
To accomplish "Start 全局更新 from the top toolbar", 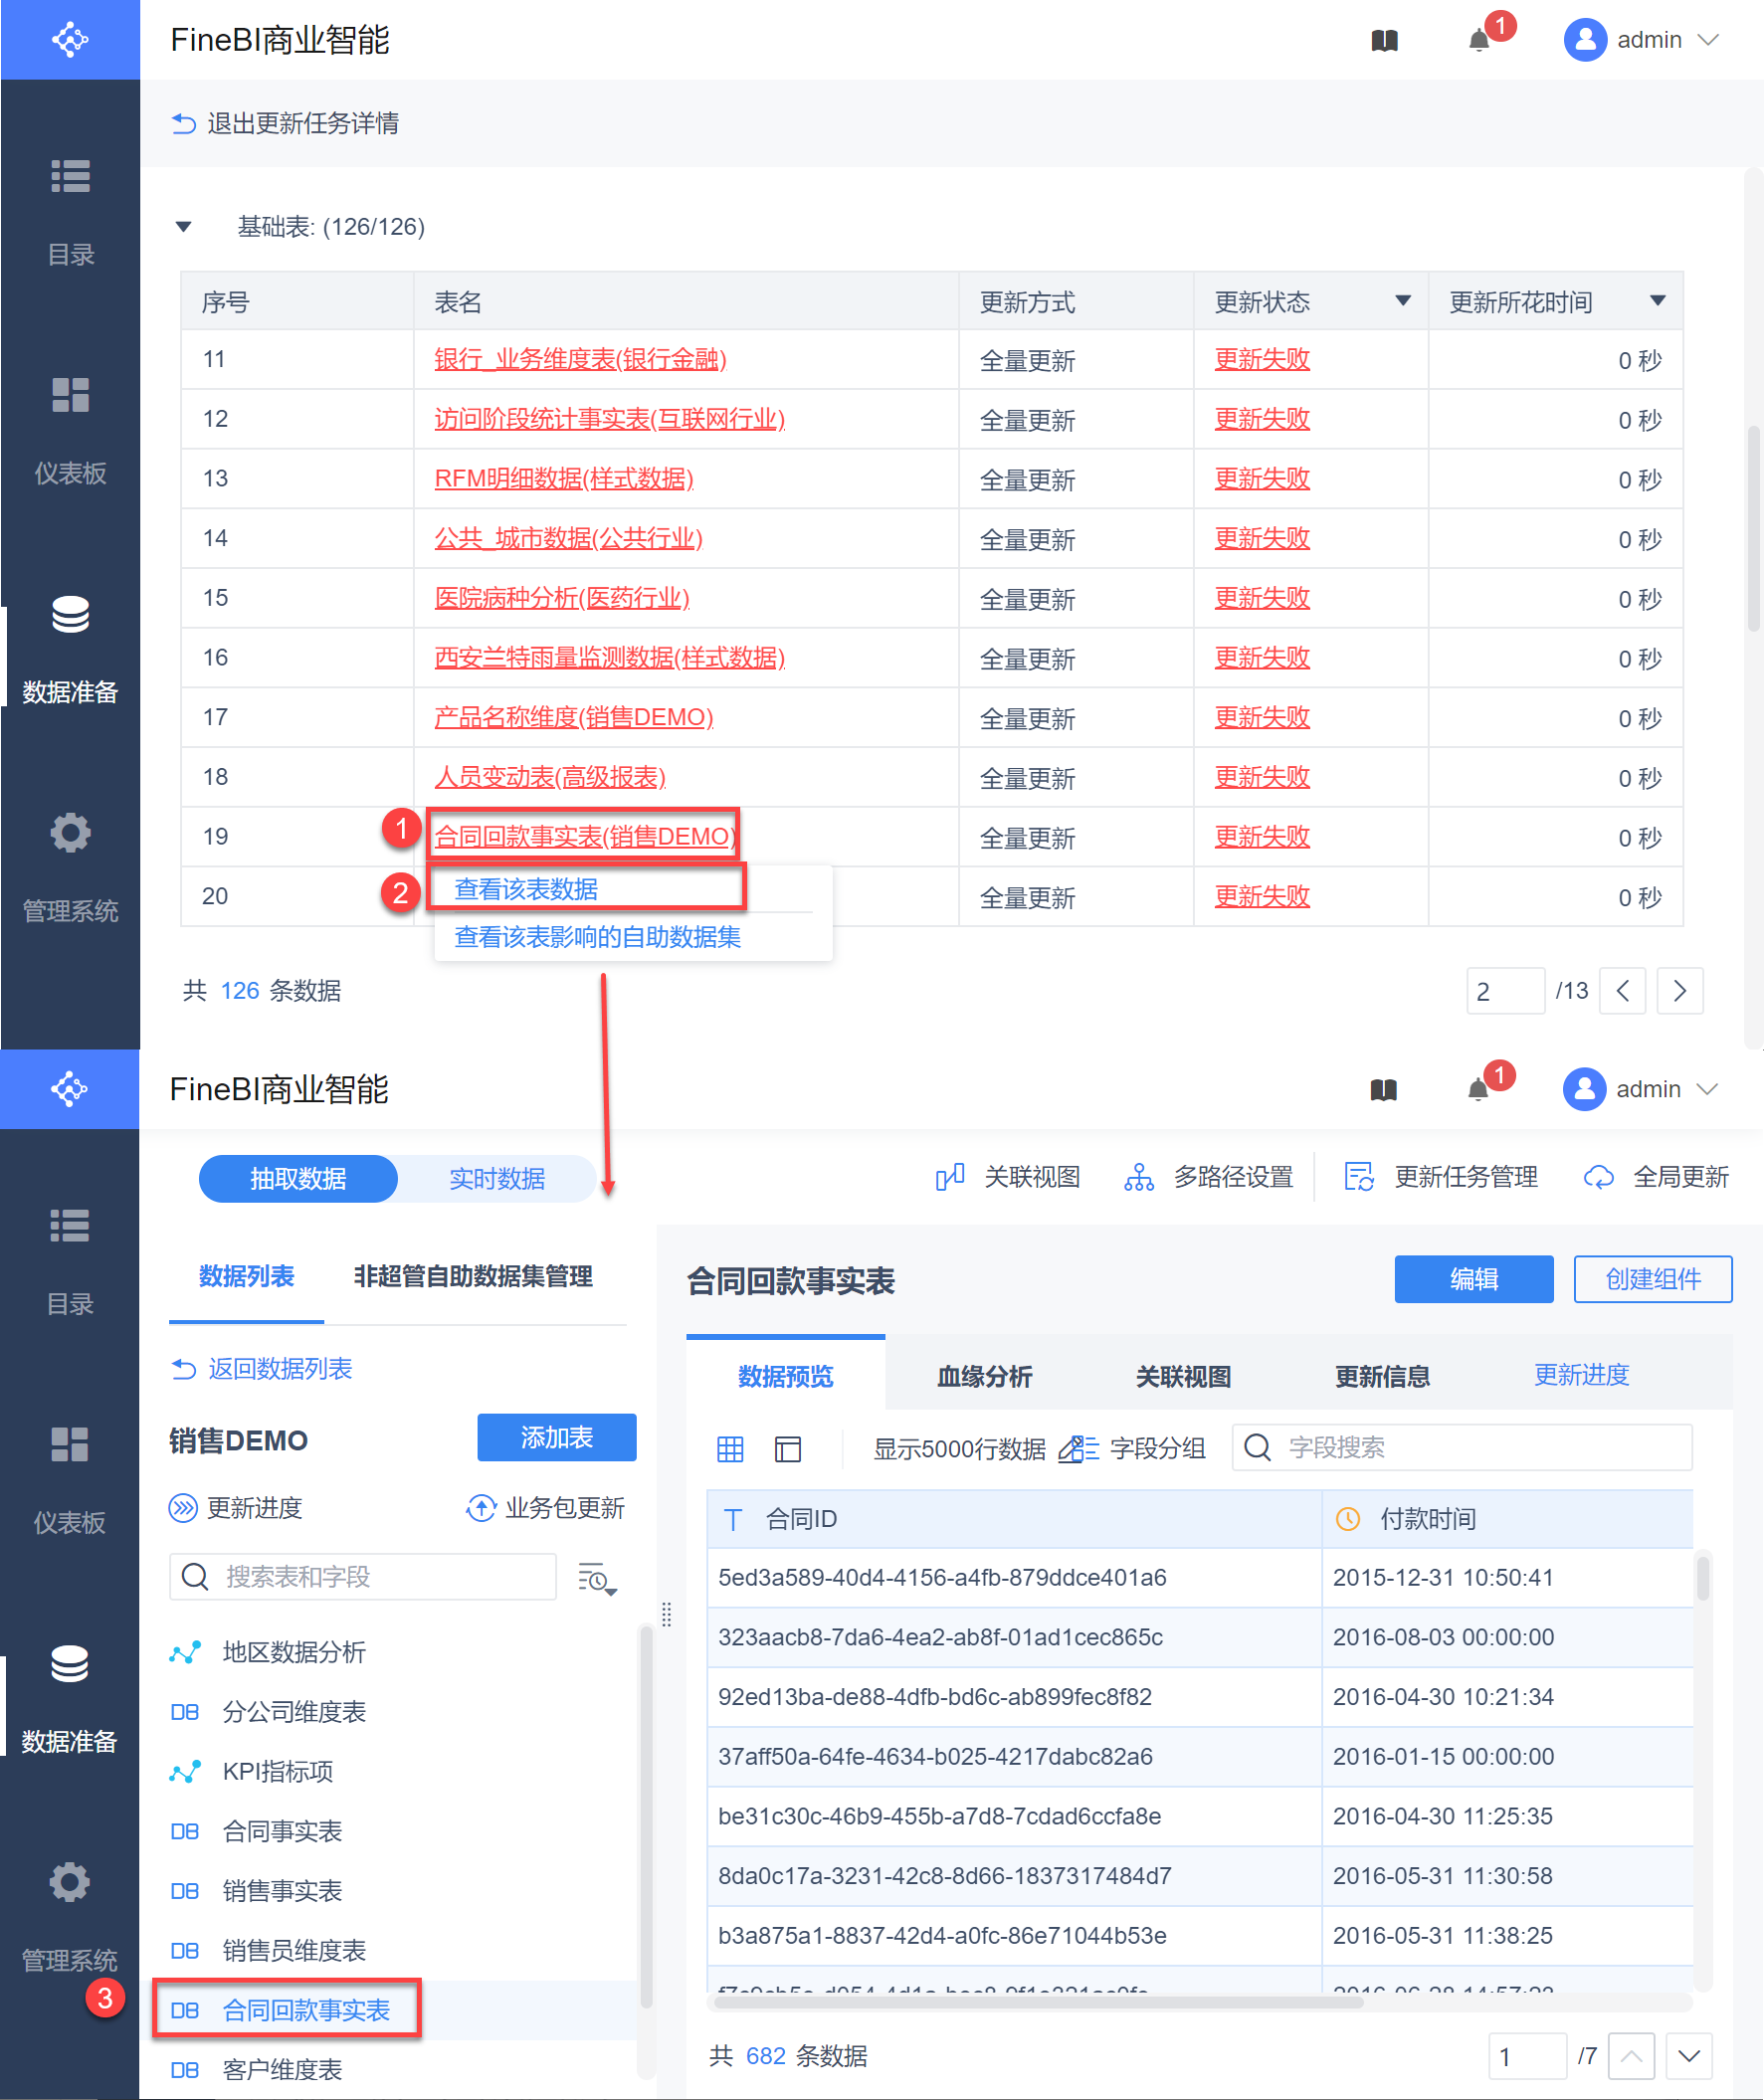I will 1656,1177.
